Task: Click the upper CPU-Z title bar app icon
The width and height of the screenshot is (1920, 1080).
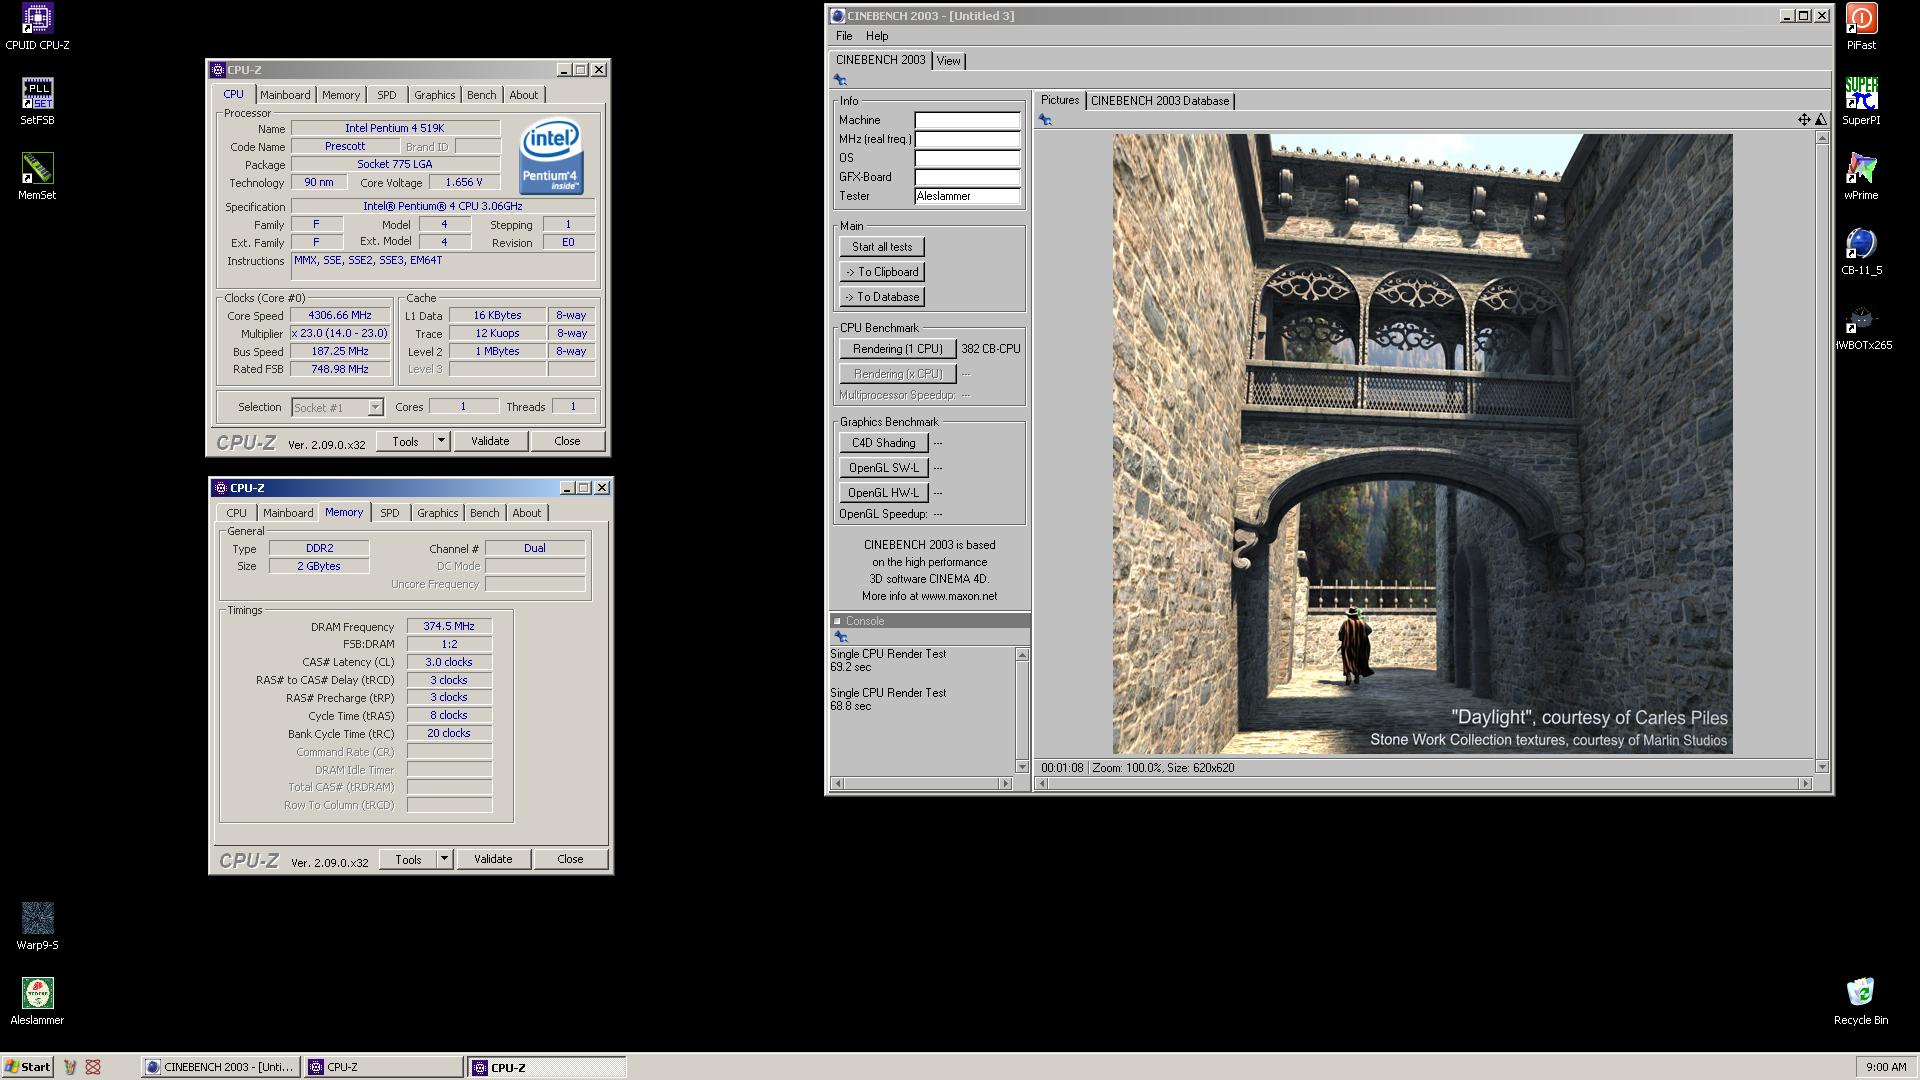Action: click(x=218, y=70)
